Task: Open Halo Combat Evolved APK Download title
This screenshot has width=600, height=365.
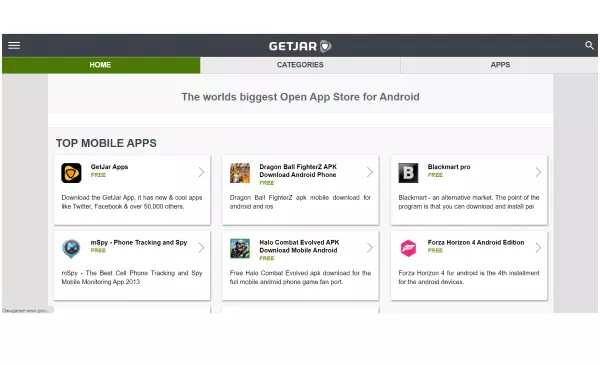Action: click(299, 246)
